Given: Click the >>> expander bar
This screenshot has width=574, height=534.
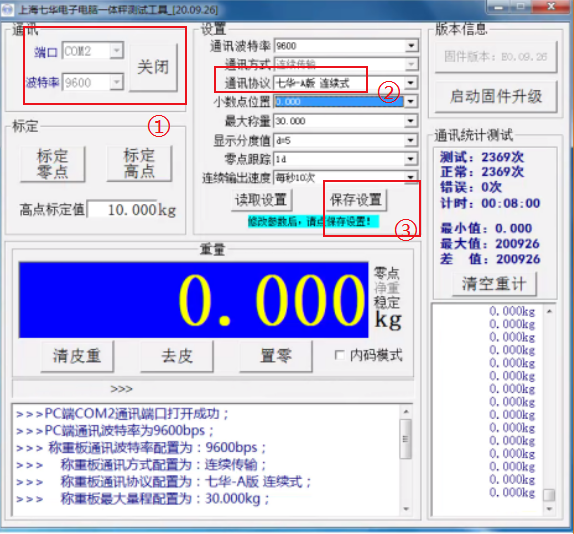Looking at the screenshot, I should point(213,389).
